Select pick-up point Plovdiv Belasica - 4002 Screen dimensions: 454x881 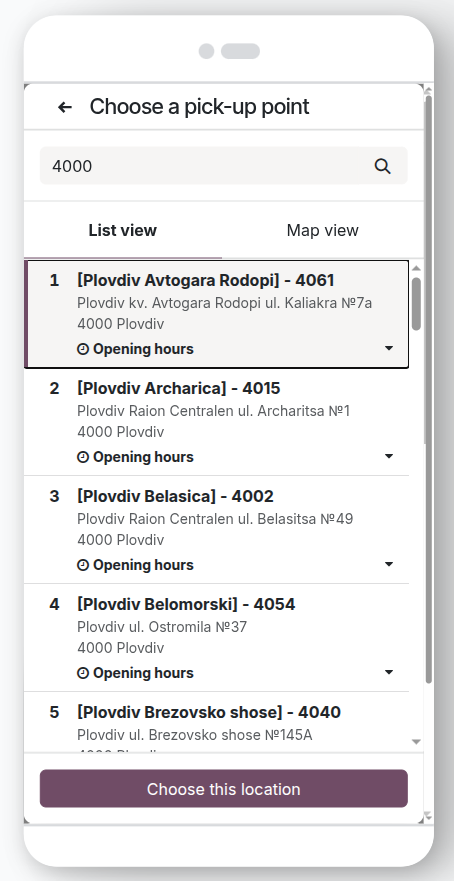[x=217, y=530]
